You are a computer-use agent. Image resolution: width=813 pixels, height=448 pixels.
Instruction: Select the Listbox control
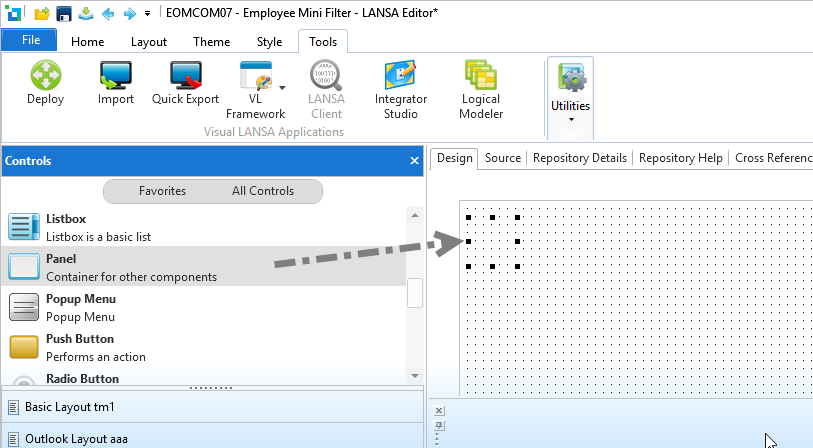pos(203,227)
